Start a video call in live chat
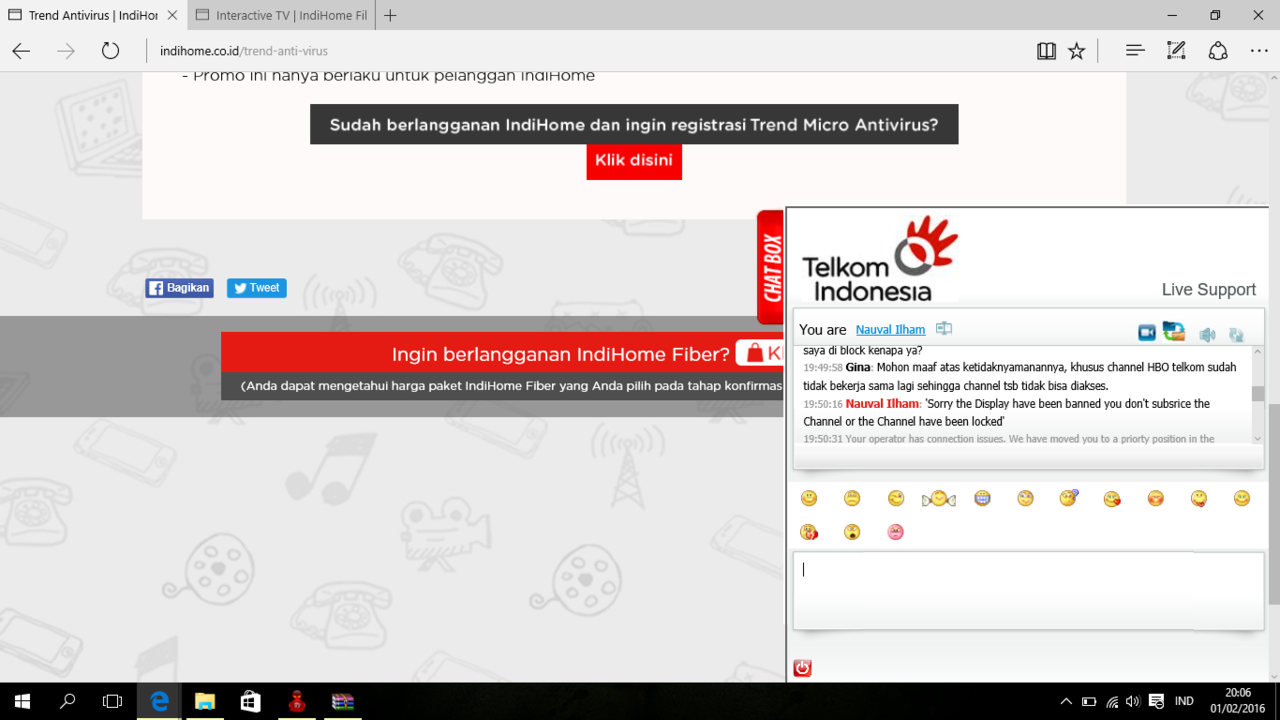Screen dimensions: 1280x720 tap(1146, 333)
